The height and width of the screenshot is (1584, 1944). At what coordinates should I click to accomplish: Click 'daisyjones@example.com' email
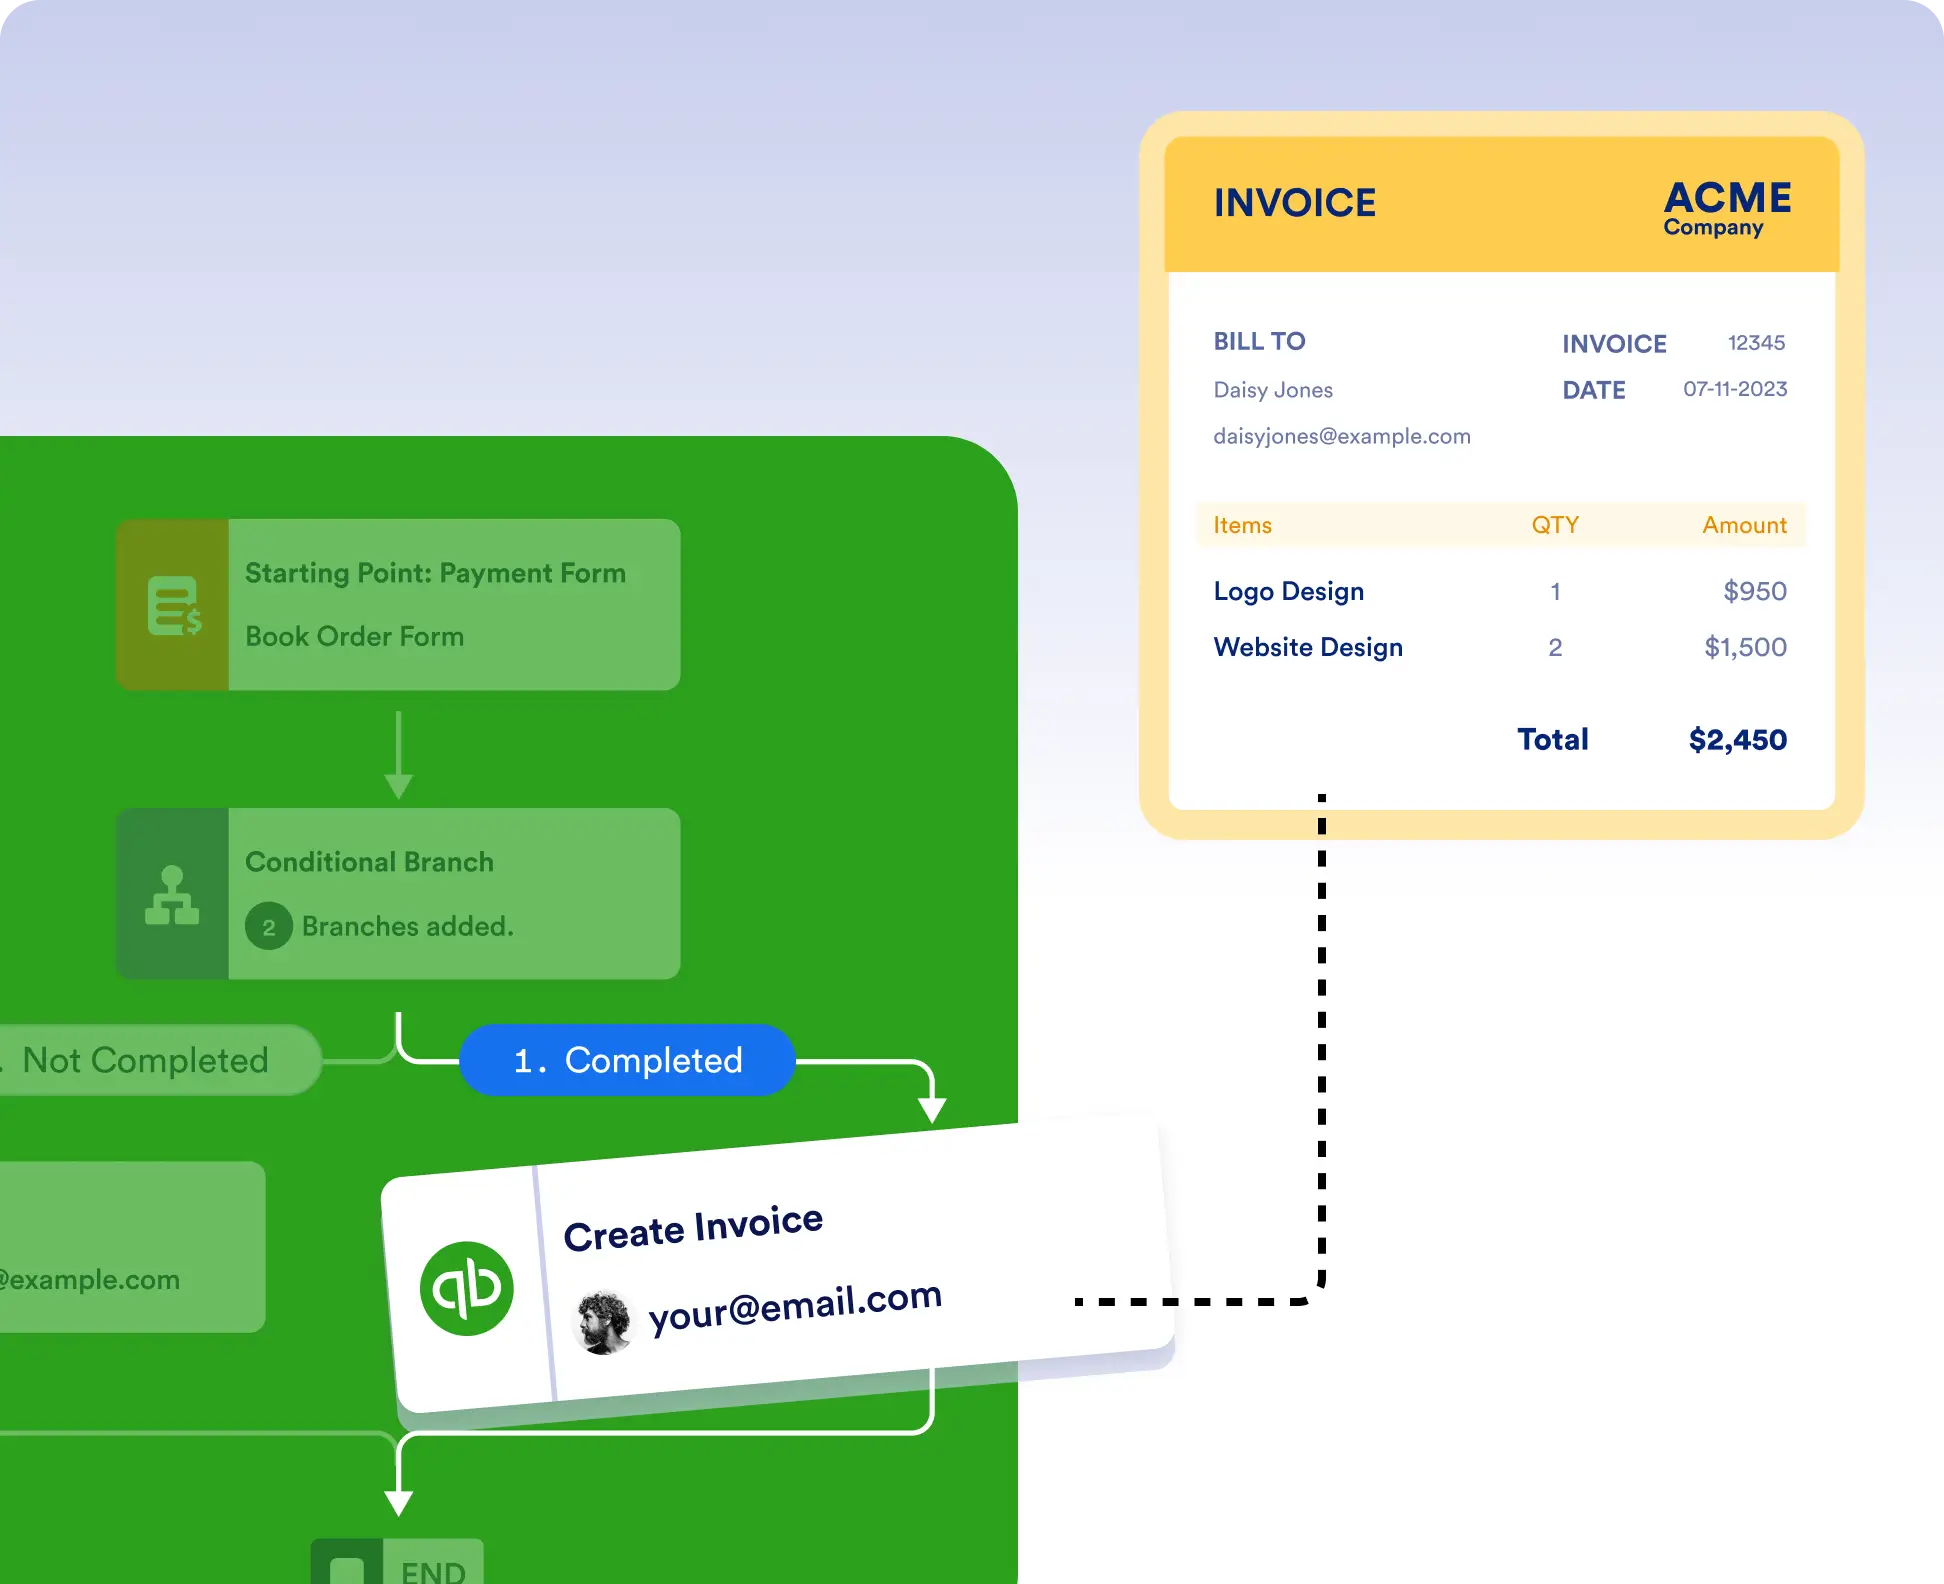tap(1342, 436)
